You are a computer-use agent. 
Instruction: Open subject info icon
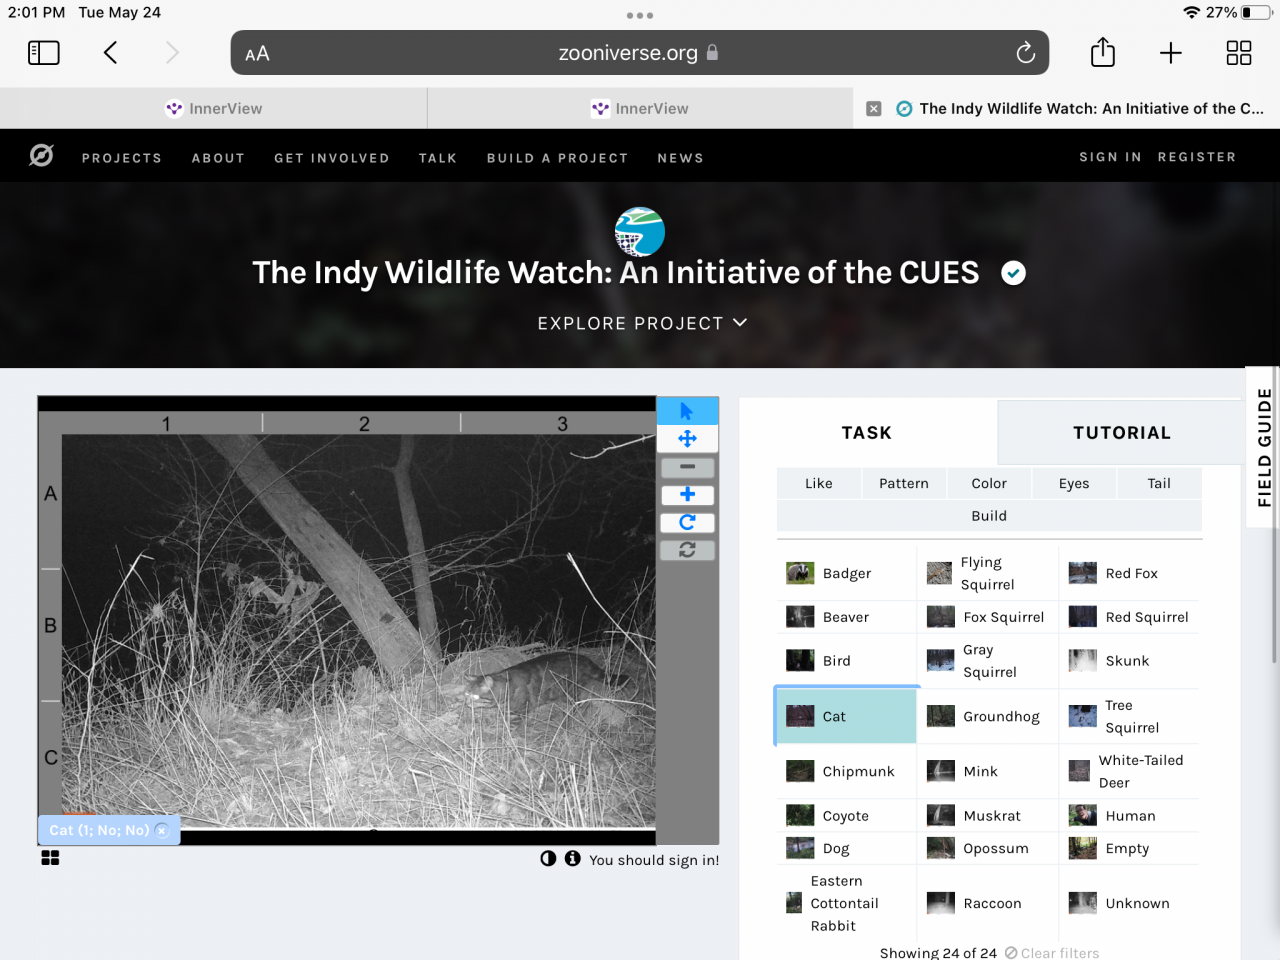572,858
